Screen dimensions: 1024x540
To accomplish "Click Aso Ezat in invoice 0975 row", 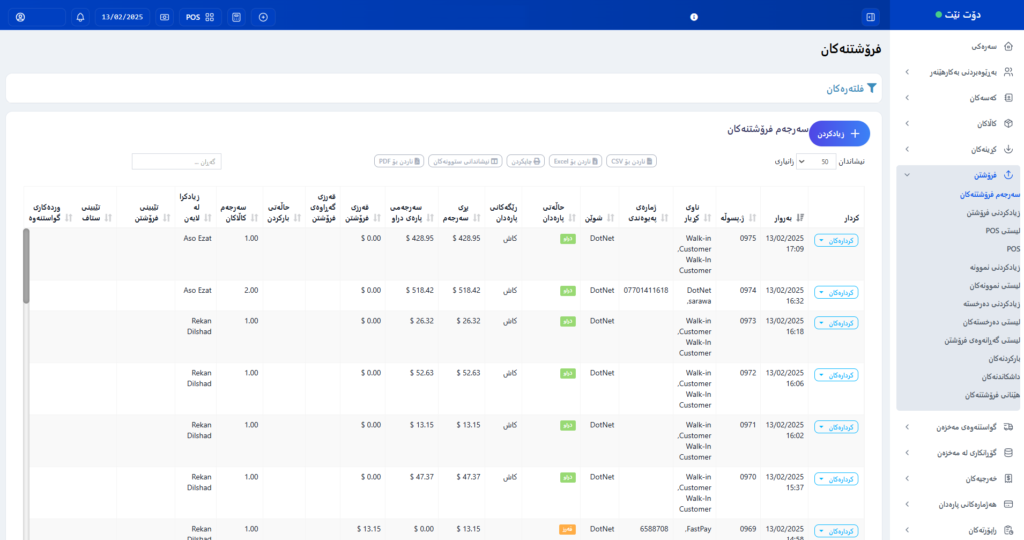I will (x=197, y=238).
